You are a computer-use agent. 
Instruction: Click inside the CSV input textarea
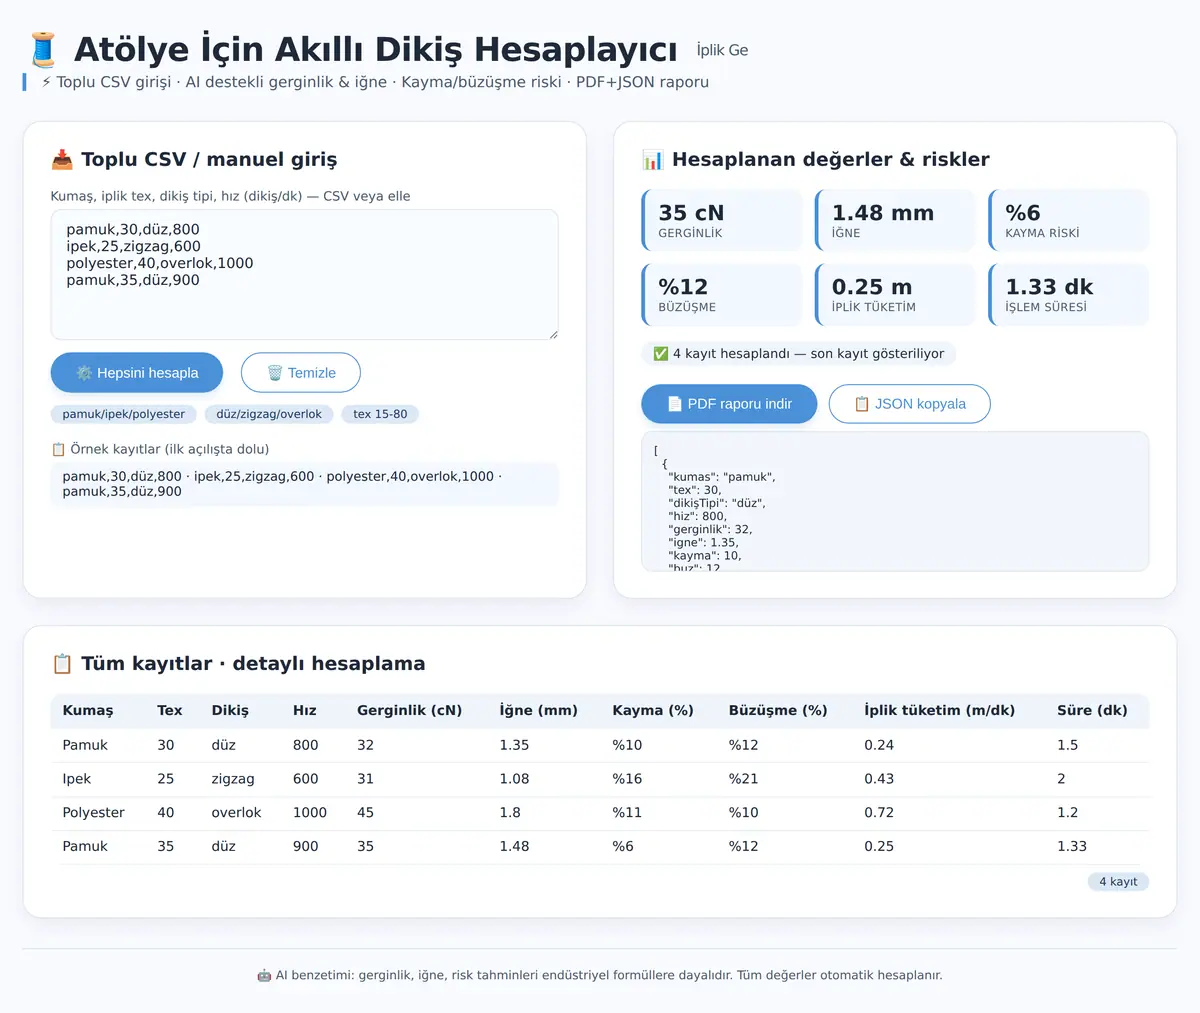[x=304, y=274]
